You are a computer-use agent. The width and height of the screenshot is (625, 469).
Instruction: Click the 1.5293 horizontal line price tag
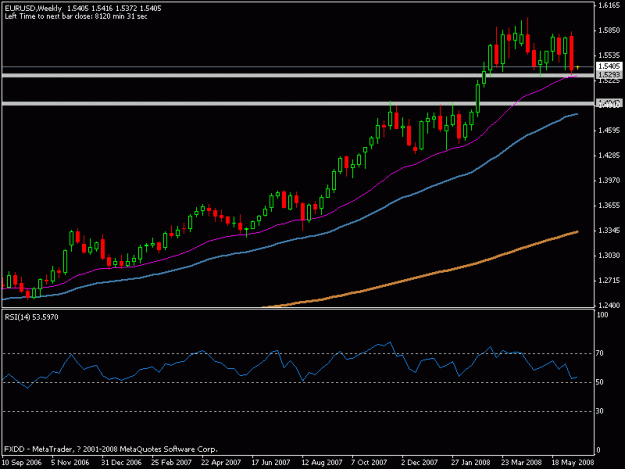(x=609, y=75)
